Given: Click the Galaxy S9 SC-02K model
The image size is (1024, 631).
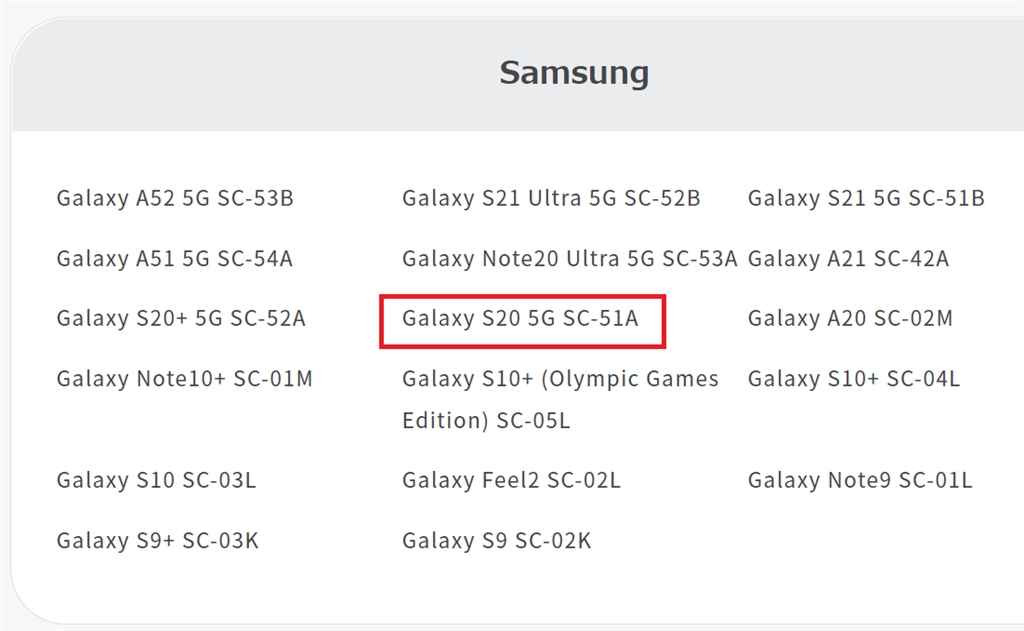Looking at the screenshot, I should coord(496,541).
